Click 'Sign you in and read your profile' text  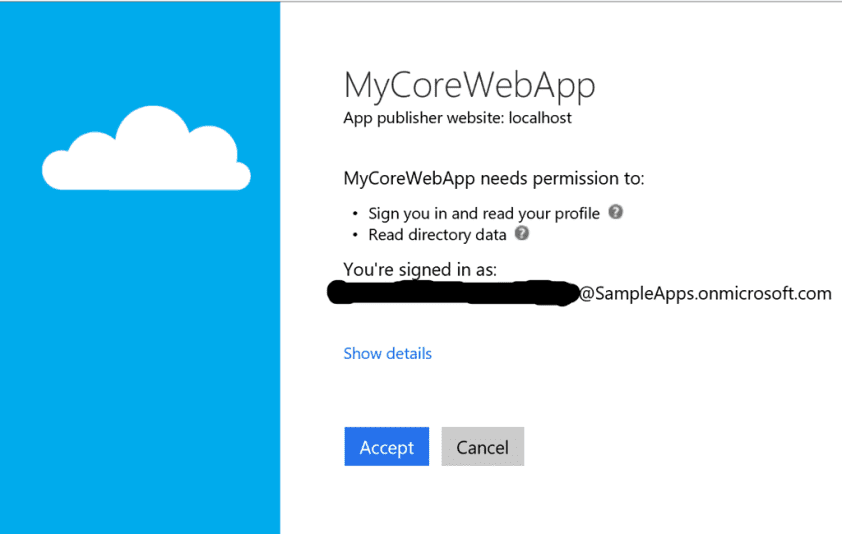[x=484, y=214]
